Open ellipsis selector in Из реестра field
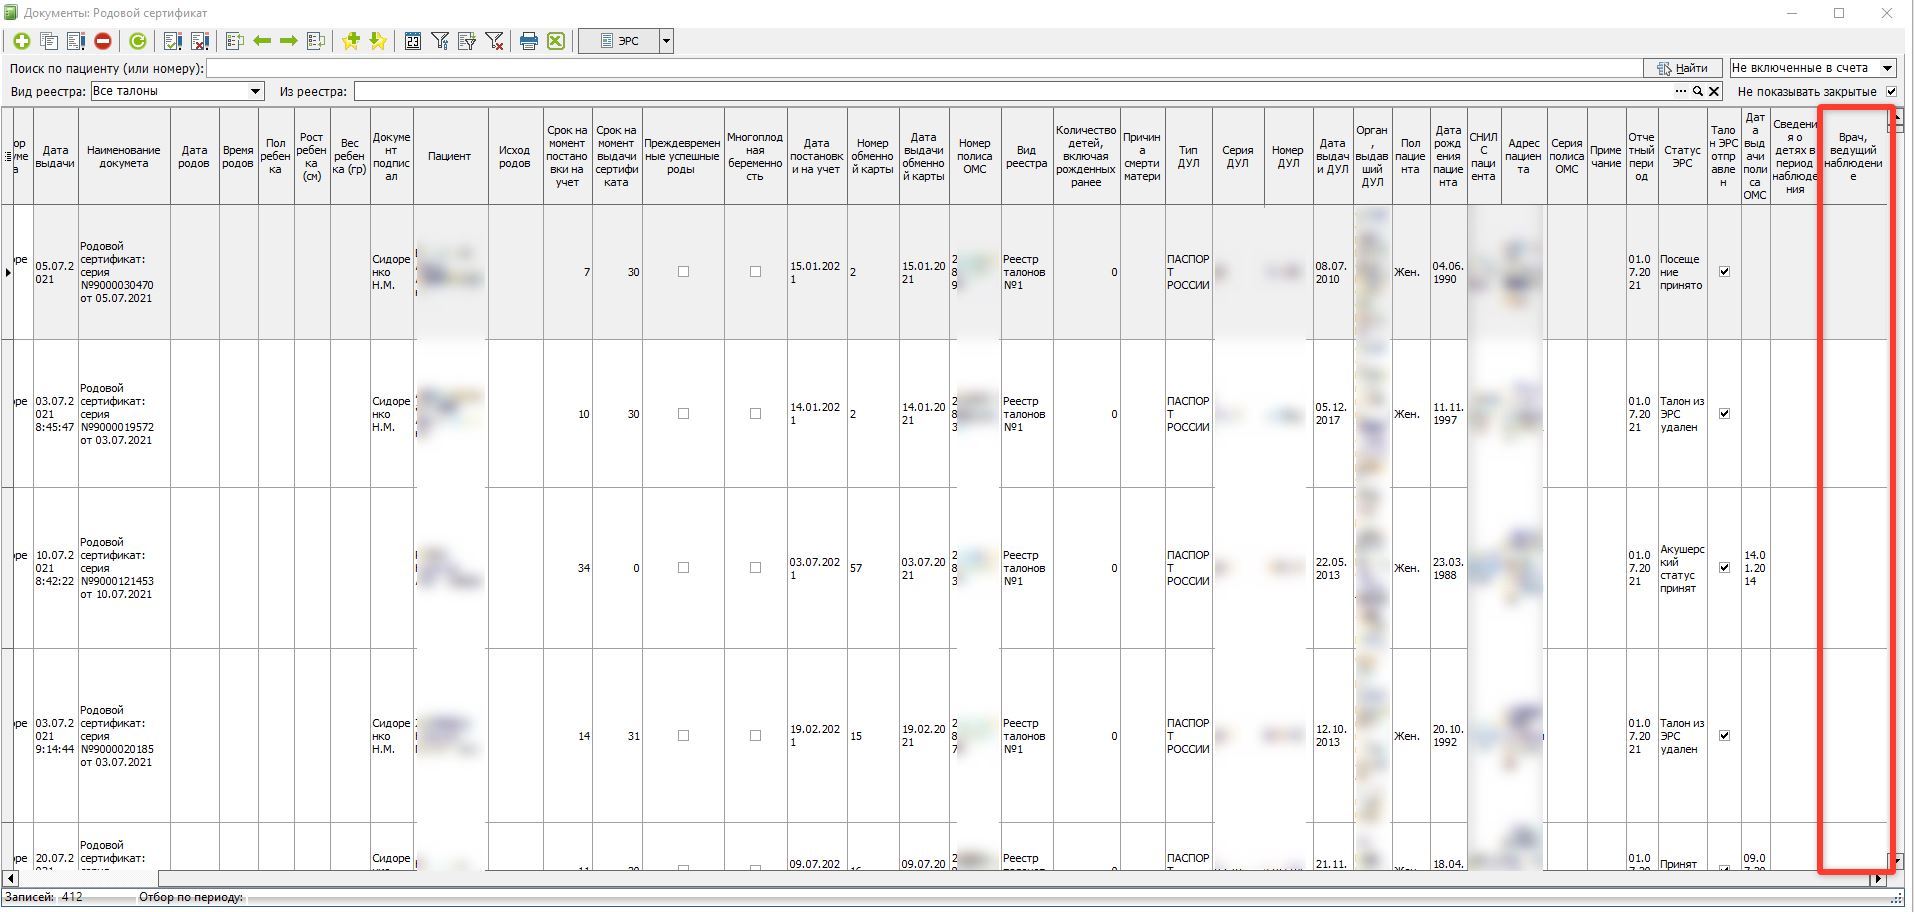The width and height of the screenshot is (1915, 912). click(x=1681, y=91)
